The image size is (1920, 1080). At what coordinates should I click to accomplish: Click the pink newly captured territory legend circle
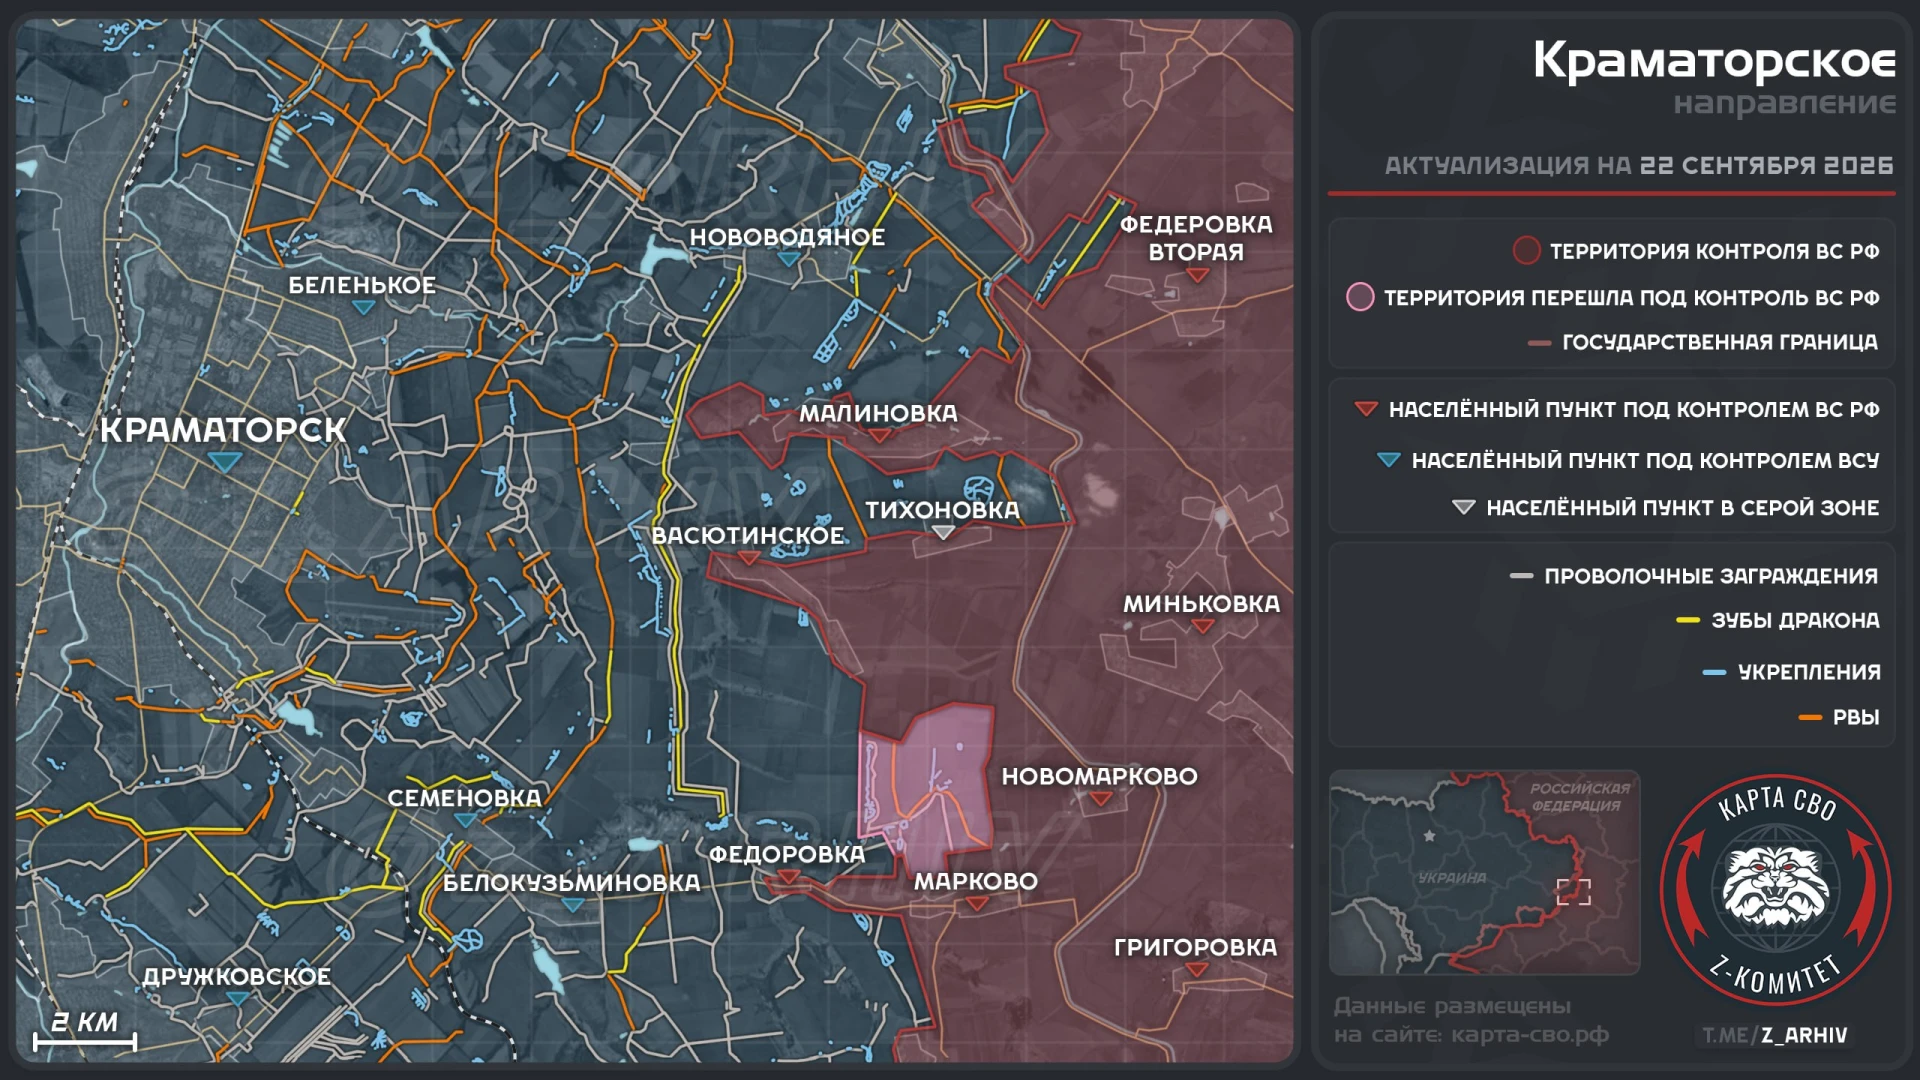pos(1360,297)
